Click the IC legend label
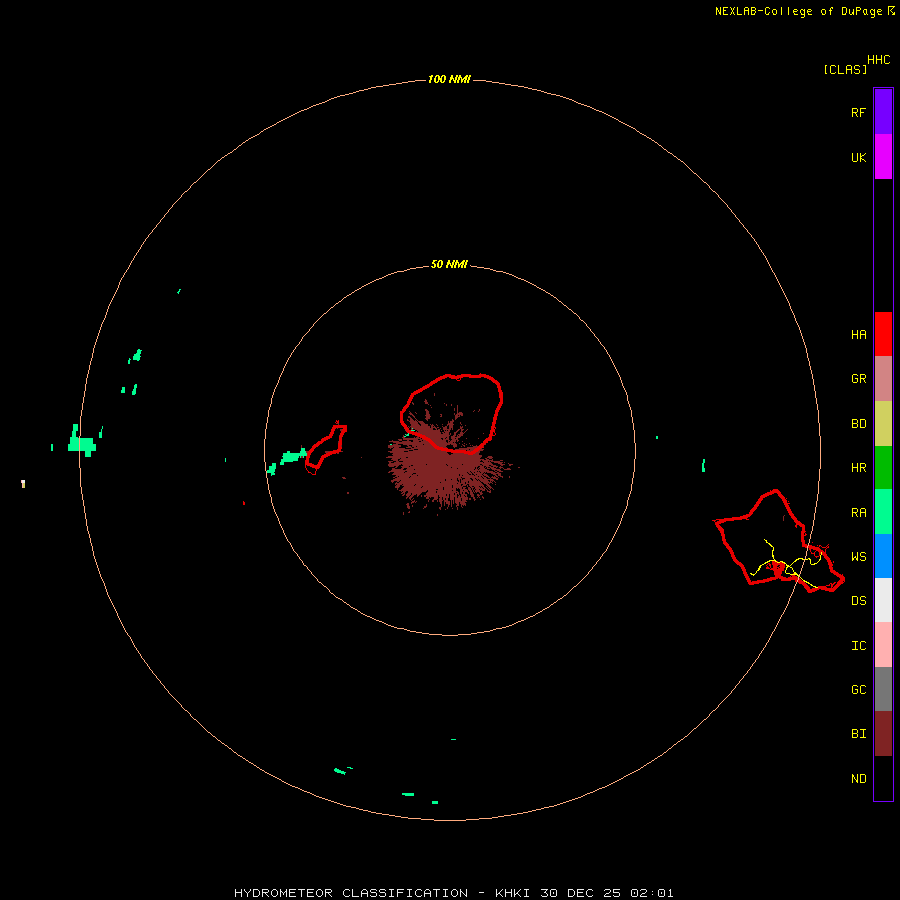Viewport: 900px width, 900px height. (x=858, y=646)
